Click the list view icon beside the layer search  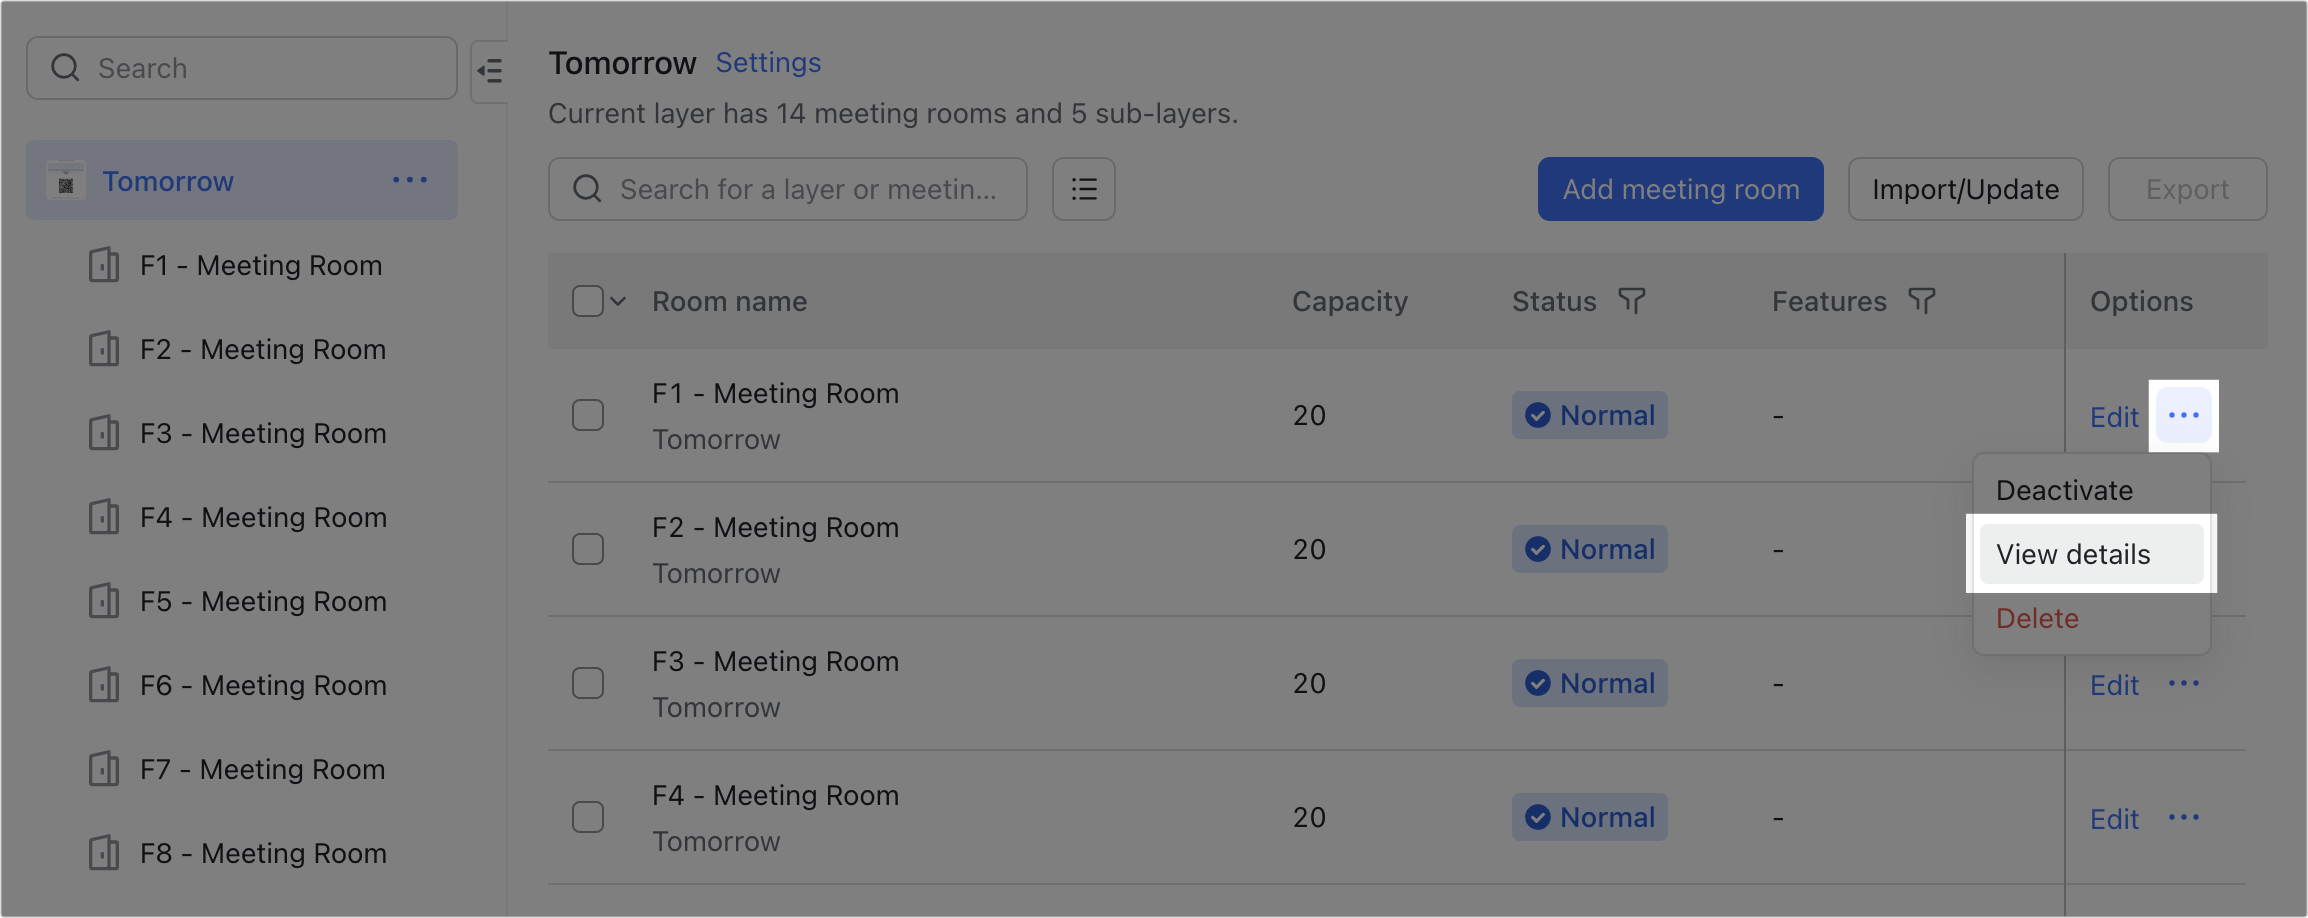pos(1083,188)
